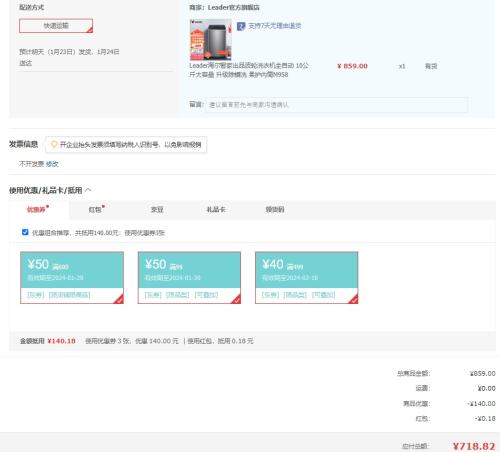Click the 配送方式 heading
500x452 pixels.
click(x=31, y=7)
